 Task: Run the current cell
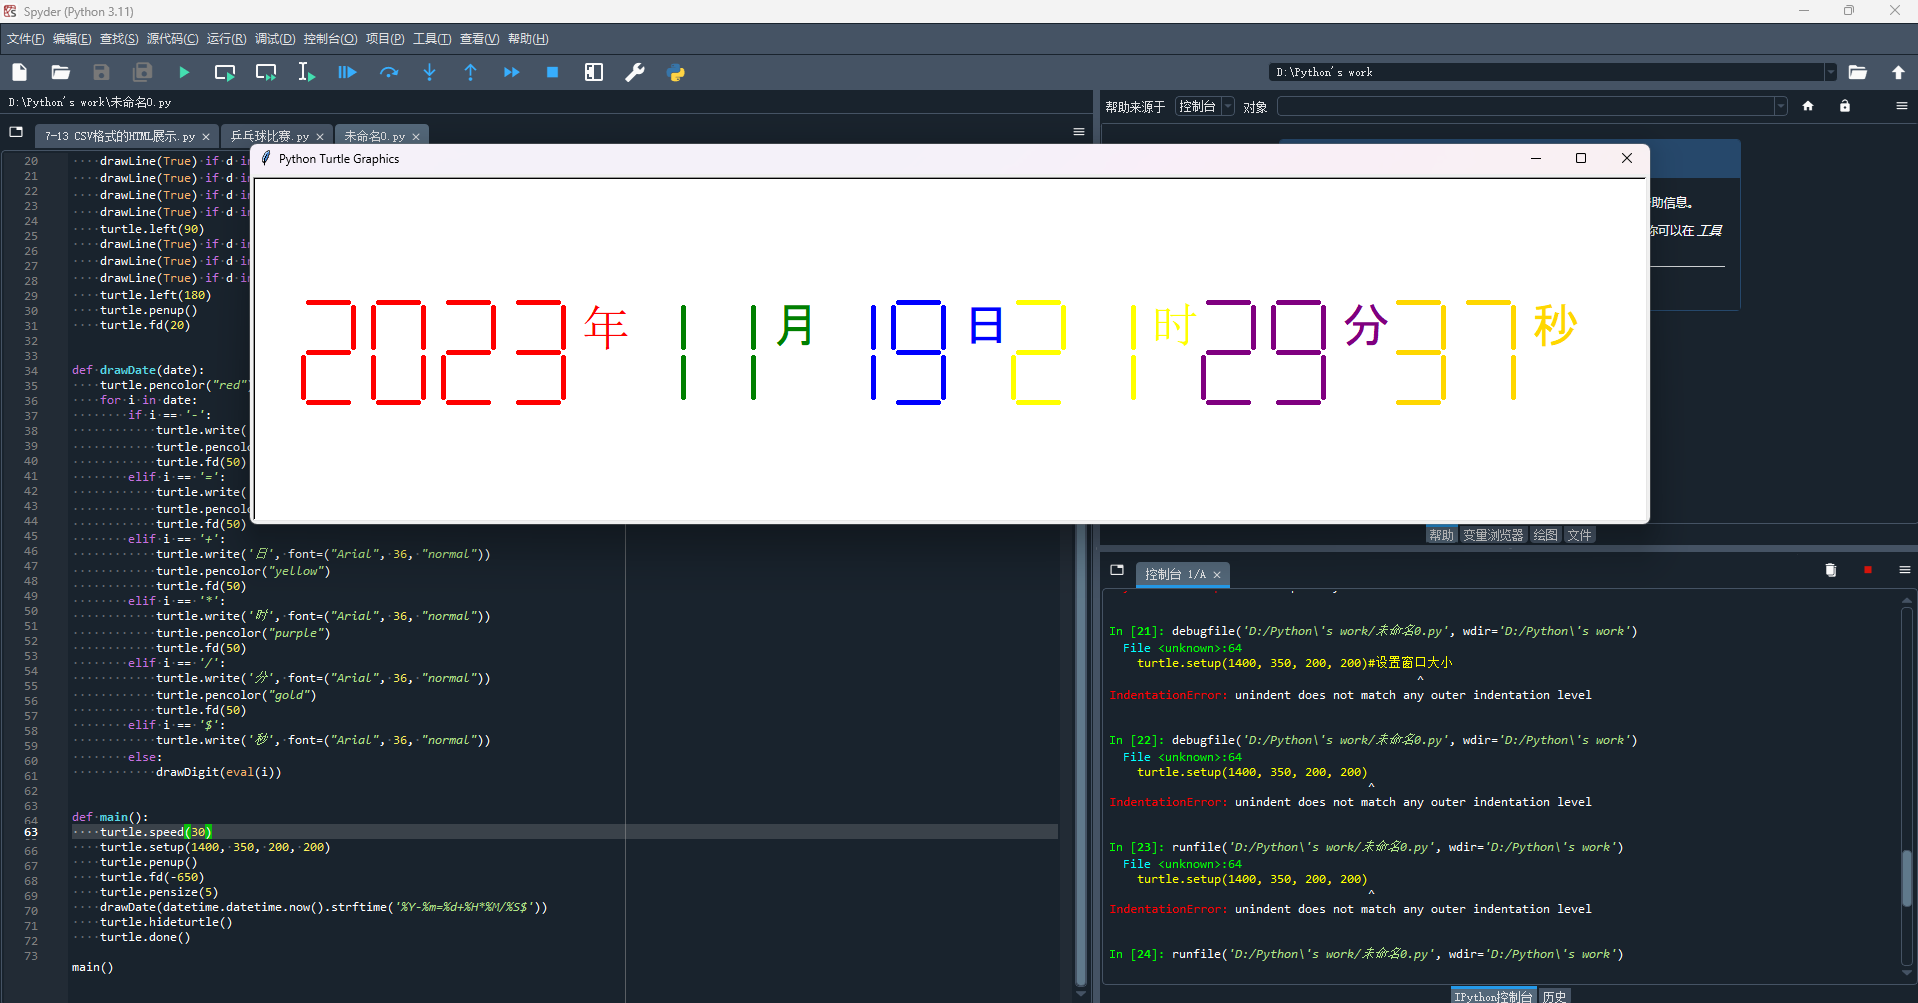(225, 72)
